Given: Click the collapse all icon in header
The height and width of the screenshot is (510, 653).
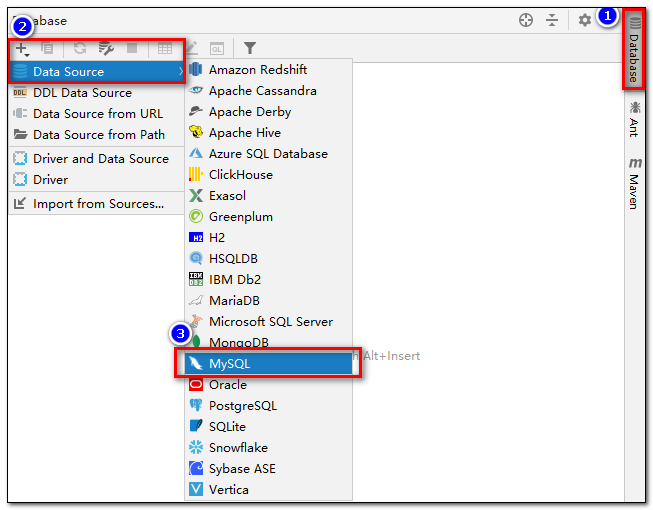Looking at the screenshot, I should [x=552, y=20].
